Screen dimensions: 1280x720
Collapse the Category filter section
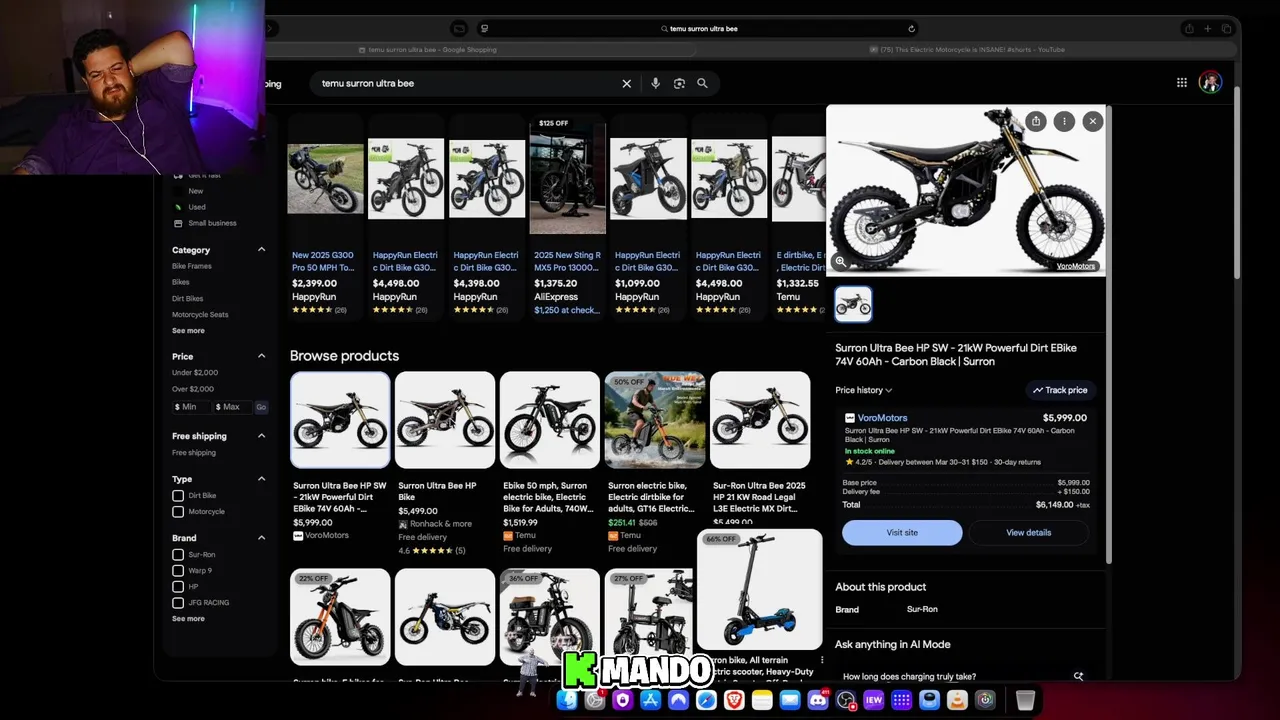[262, 250]
